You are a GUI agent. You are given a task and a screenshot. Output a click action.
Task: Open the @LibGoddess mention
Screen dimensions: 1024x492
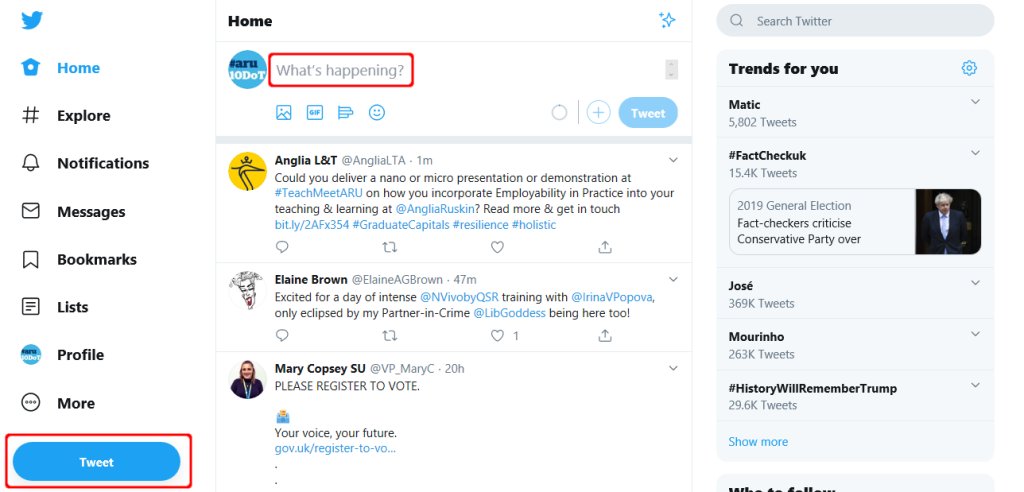509,313
